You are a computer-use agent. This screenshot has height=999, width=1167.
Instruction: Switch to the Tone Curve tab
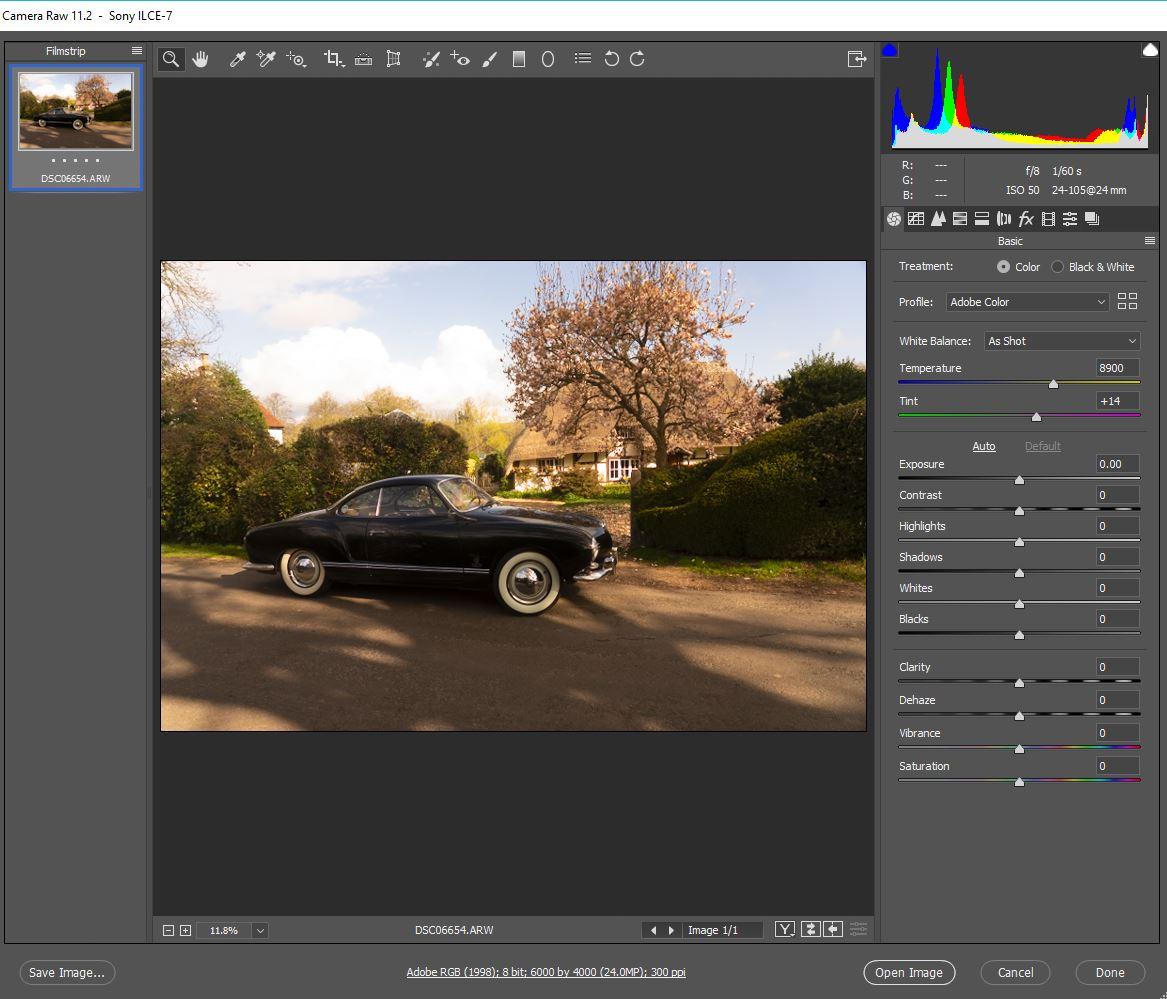(916, 219)
